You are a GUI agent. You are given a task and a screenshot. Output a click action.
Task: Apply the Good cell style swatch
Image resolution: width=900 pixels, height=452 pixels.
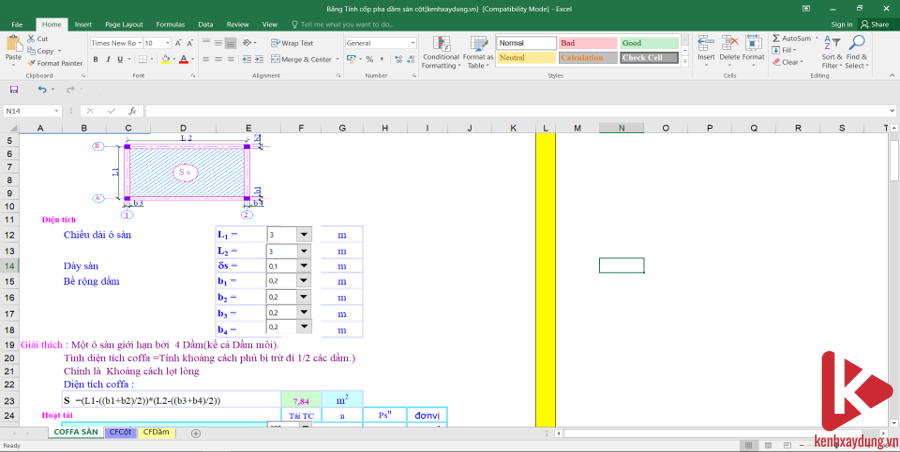[x=647, y=43]
